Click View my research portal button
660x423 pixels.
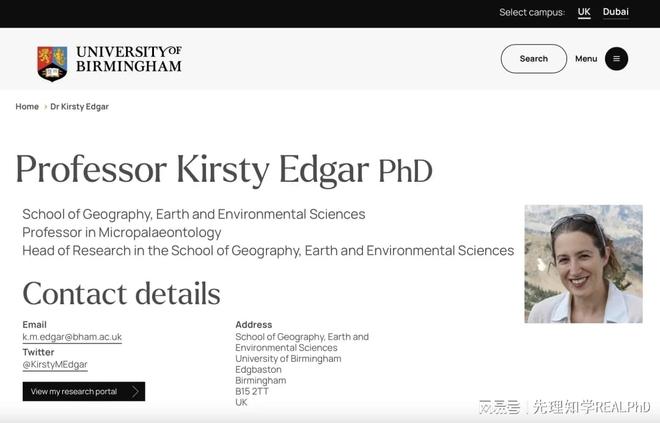[84, 391]
